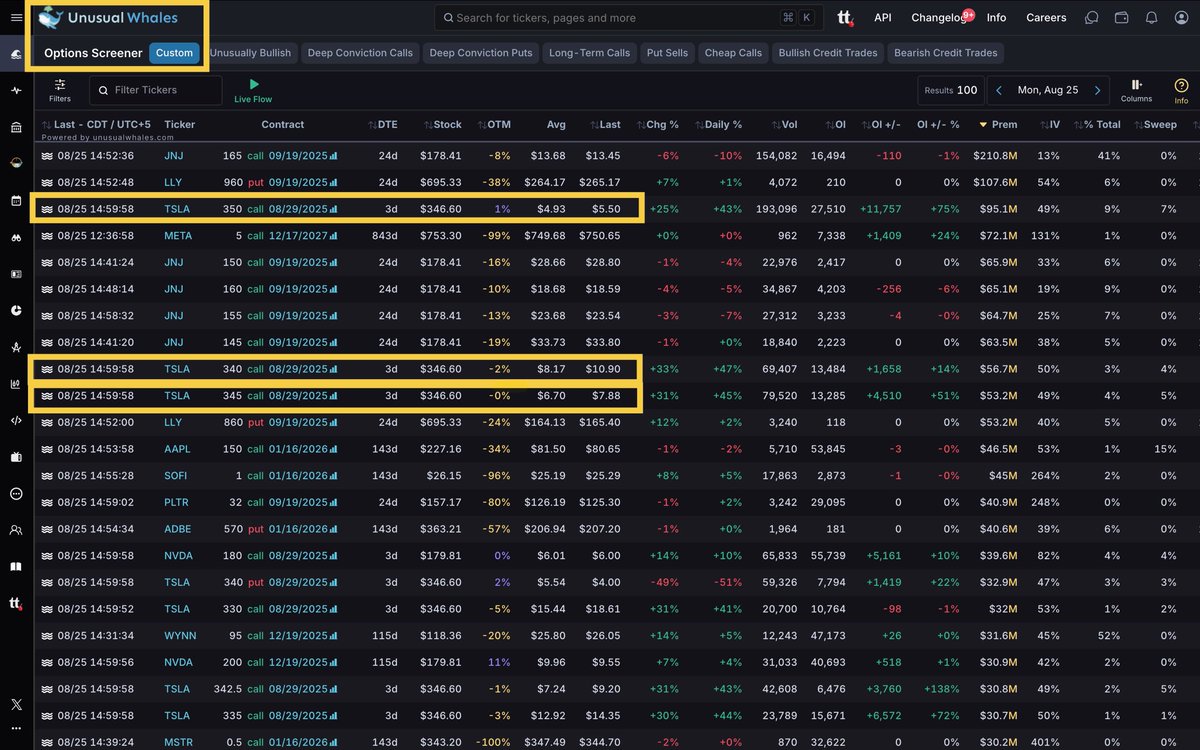
Task: Open the Changelog link
Action: click(939, 18)
